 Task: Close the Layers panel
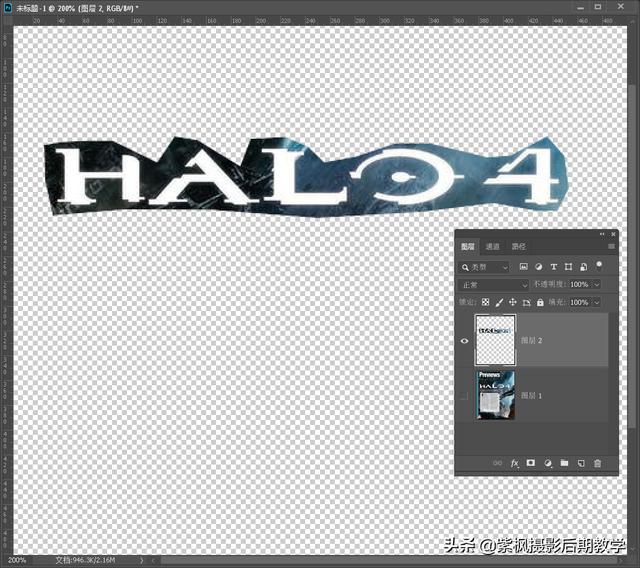(613, 234)
